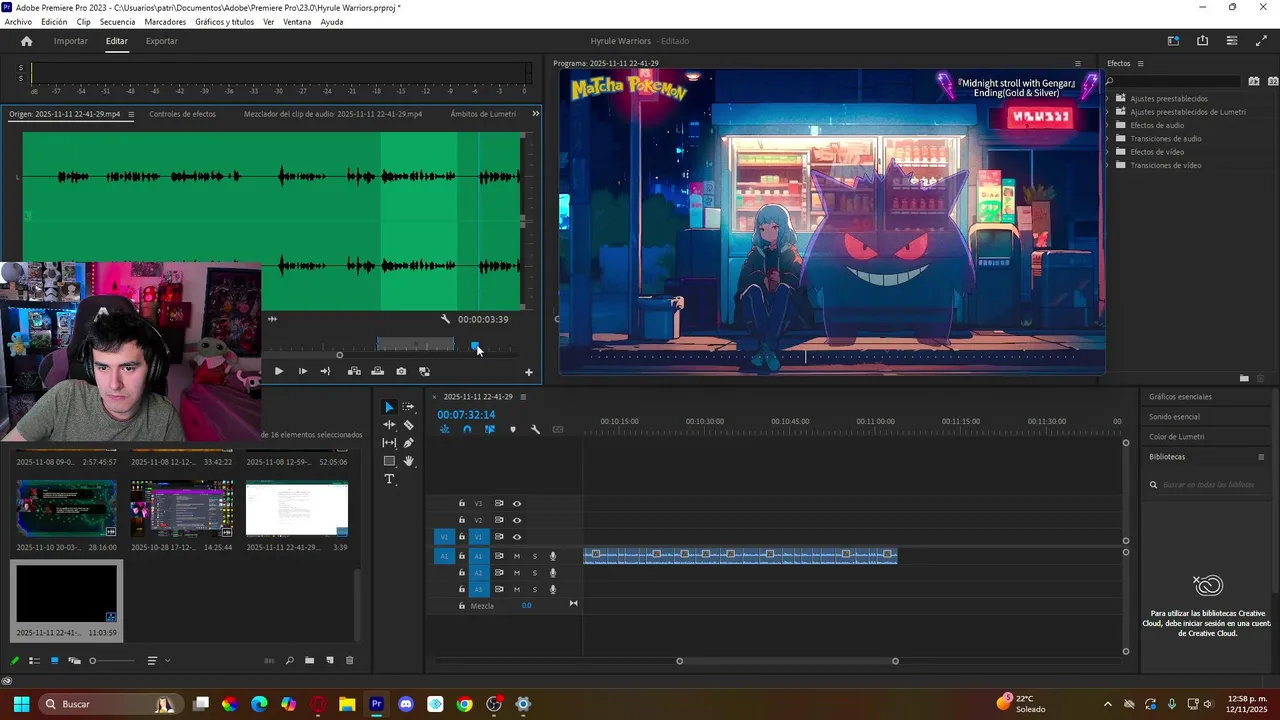Select the Razor tool

408,425
